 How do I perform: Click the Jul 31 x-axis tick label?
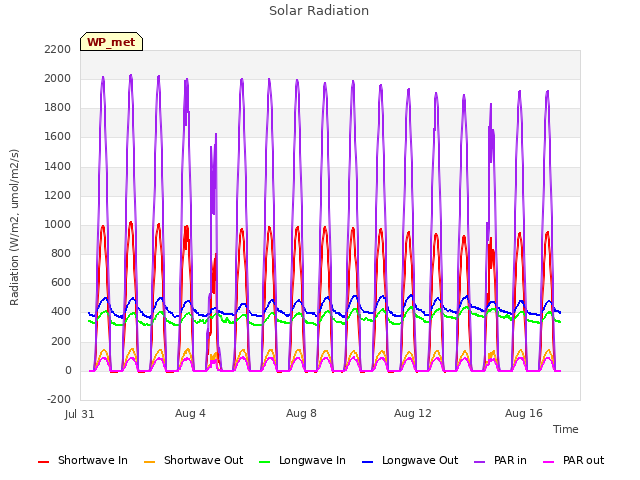pyautogui.click(x=80, y=414)
